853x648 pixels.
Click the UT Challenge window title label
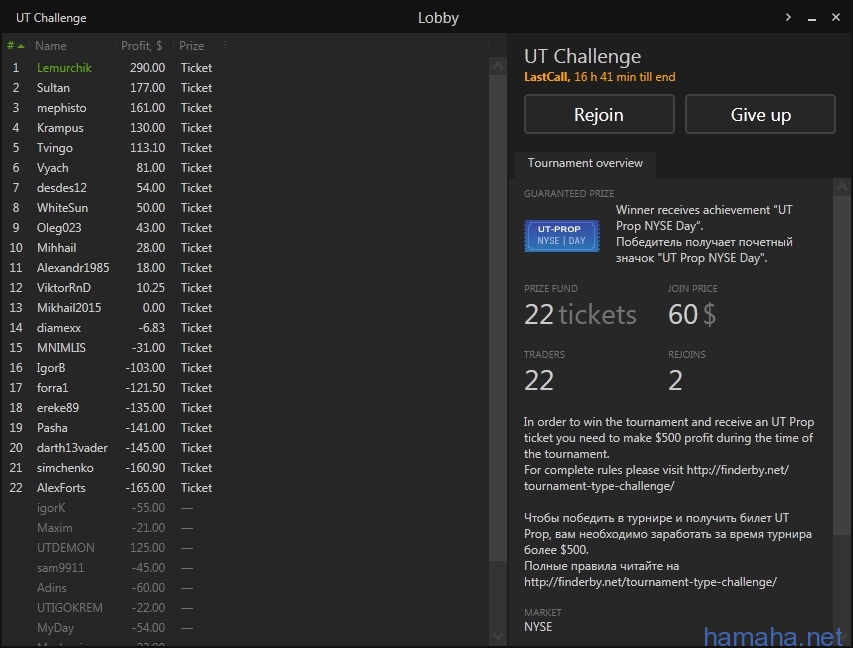click(51, 18)
